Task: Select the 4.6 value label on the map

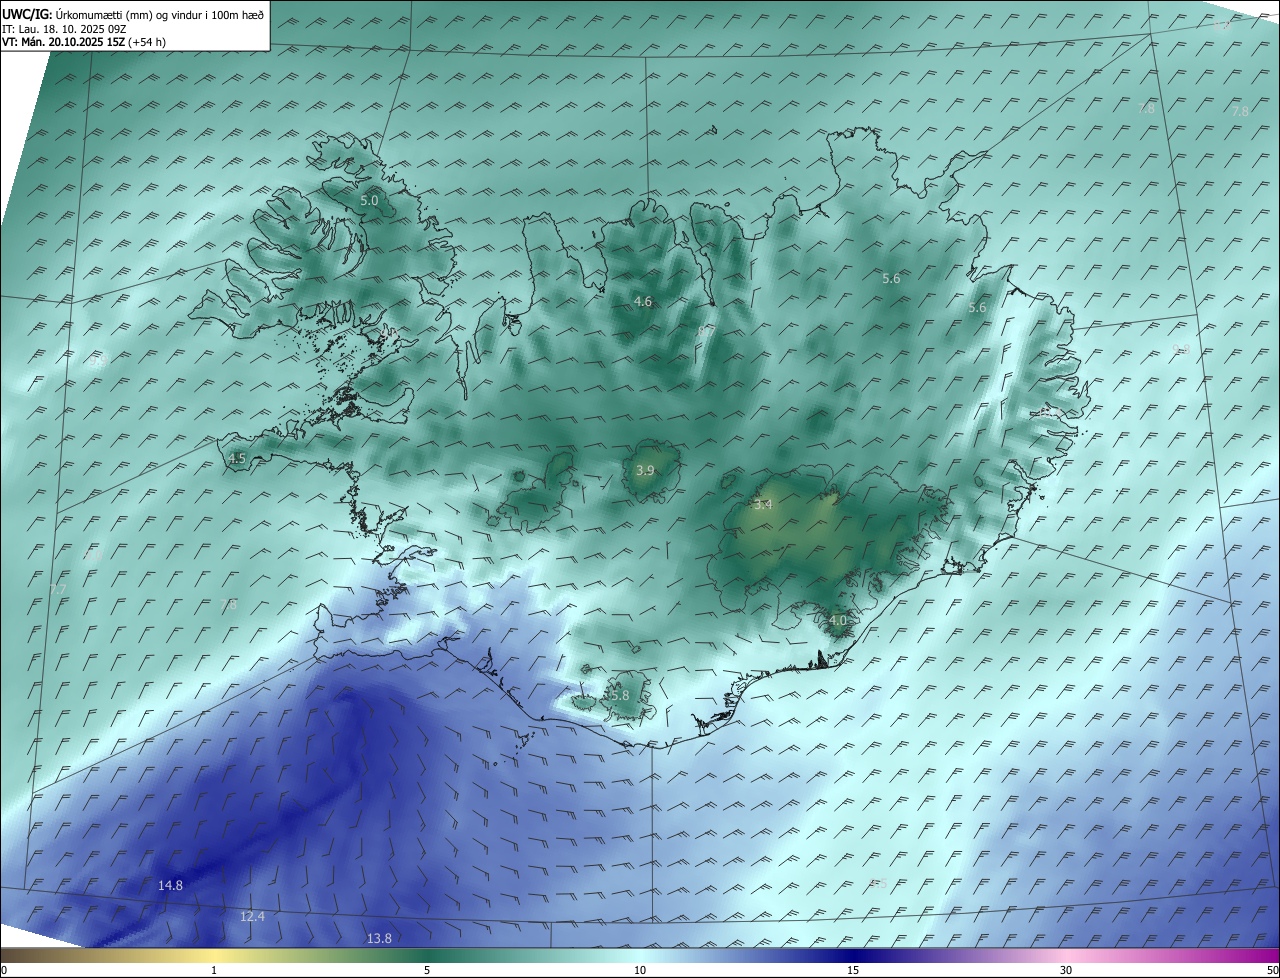Action: click(643, 301)
